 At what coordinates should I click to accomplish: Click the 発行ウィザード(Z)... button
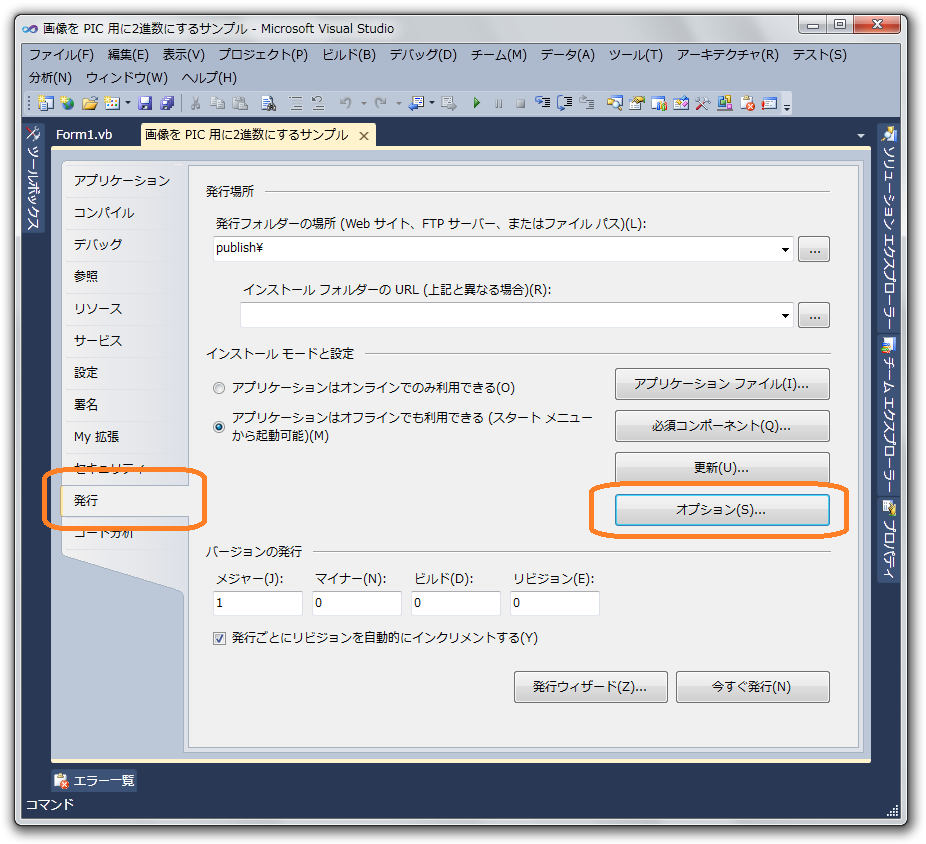click(x=591, y=687)
